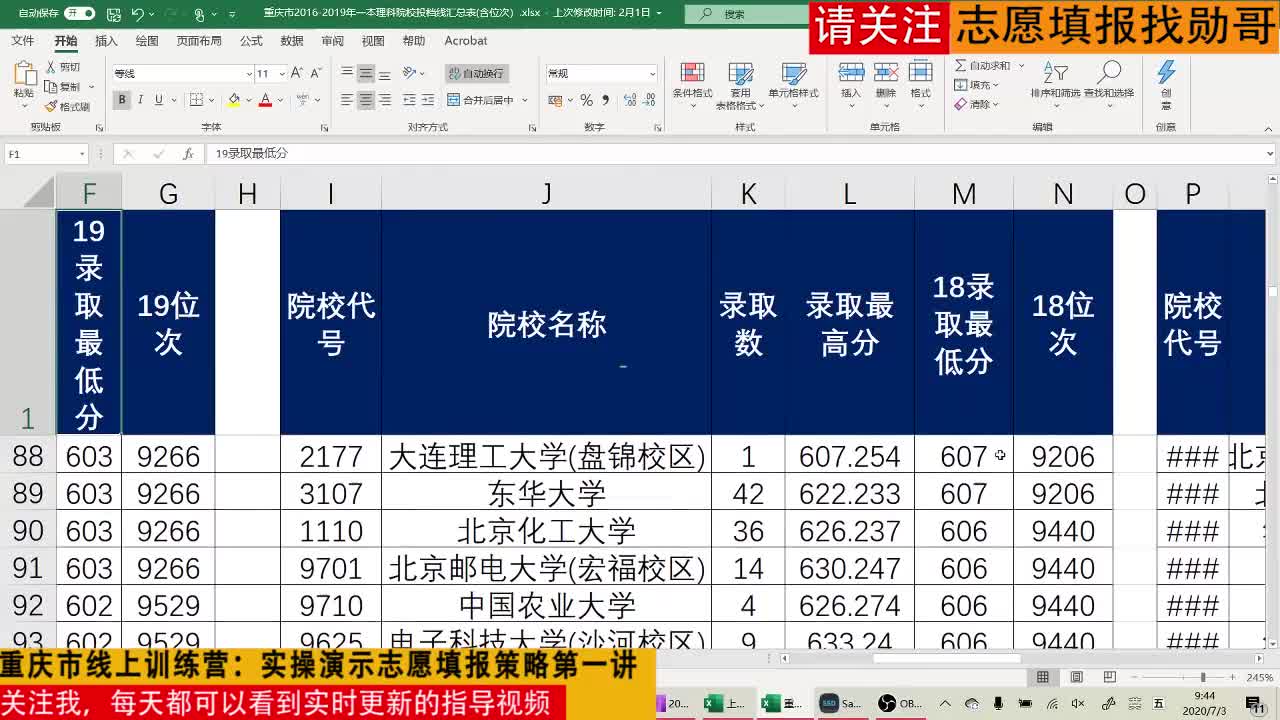This screenshot has width=1280, height=720.
Task: Click the zoom slider handle
Action: pyautogui.click(x=1203, y=677)
